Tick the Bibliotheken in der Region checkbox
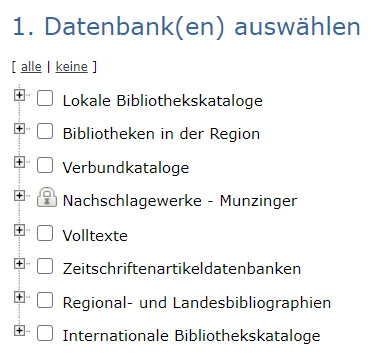Viewport: 371px width, 363px height. click(45, 131)
